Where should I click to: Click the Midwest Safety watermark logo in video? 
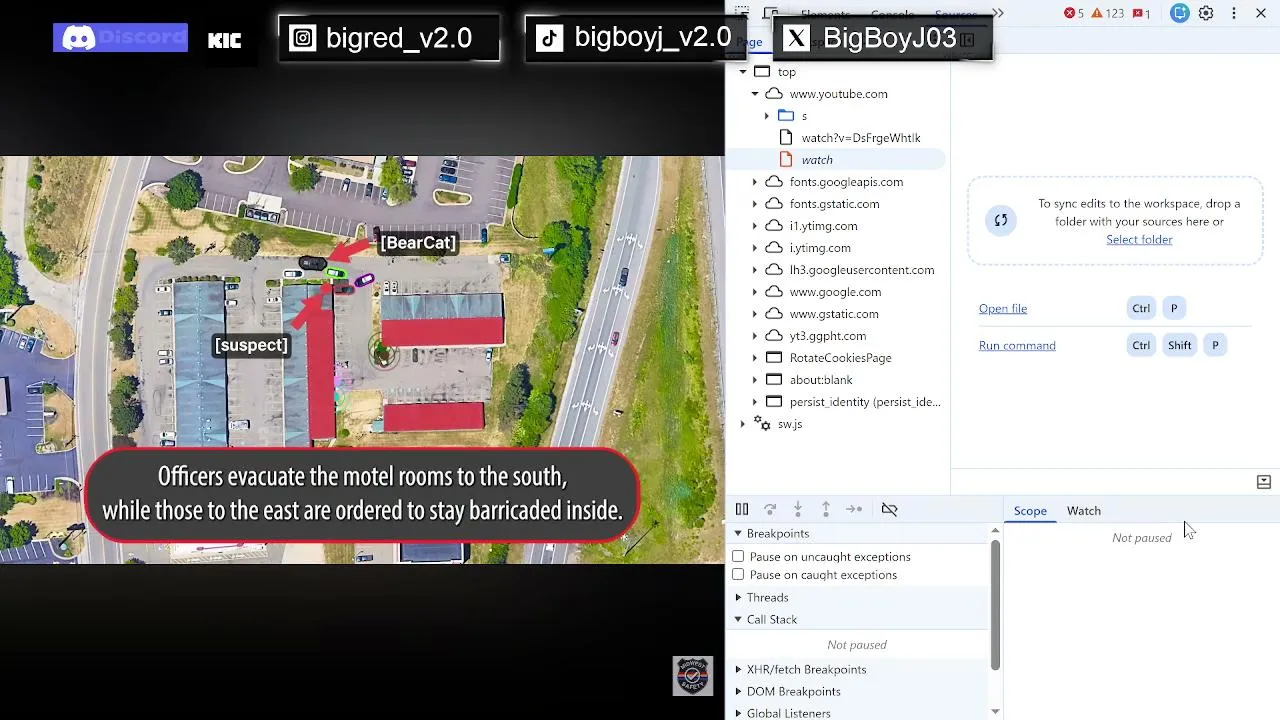(x=692, y=675)
